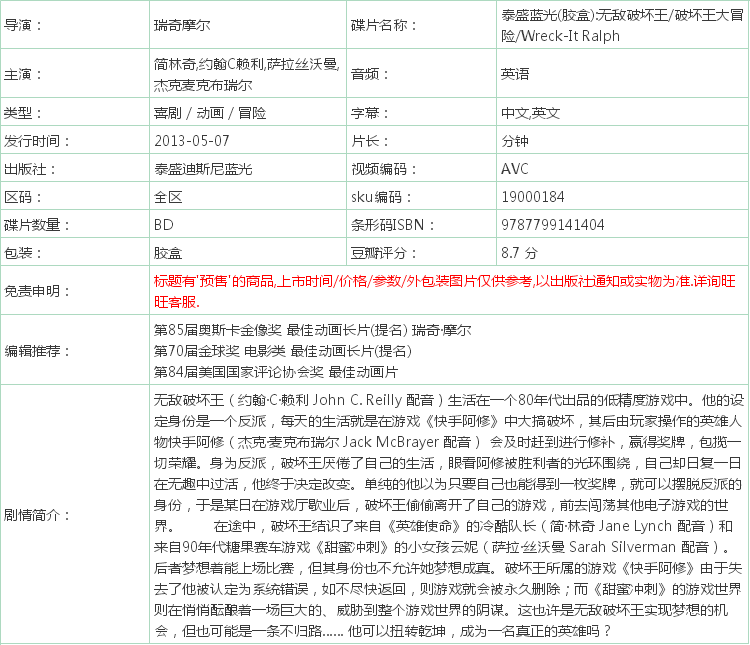Click the video codec value AVC
The image size is (750, 645).
(515, 169)
